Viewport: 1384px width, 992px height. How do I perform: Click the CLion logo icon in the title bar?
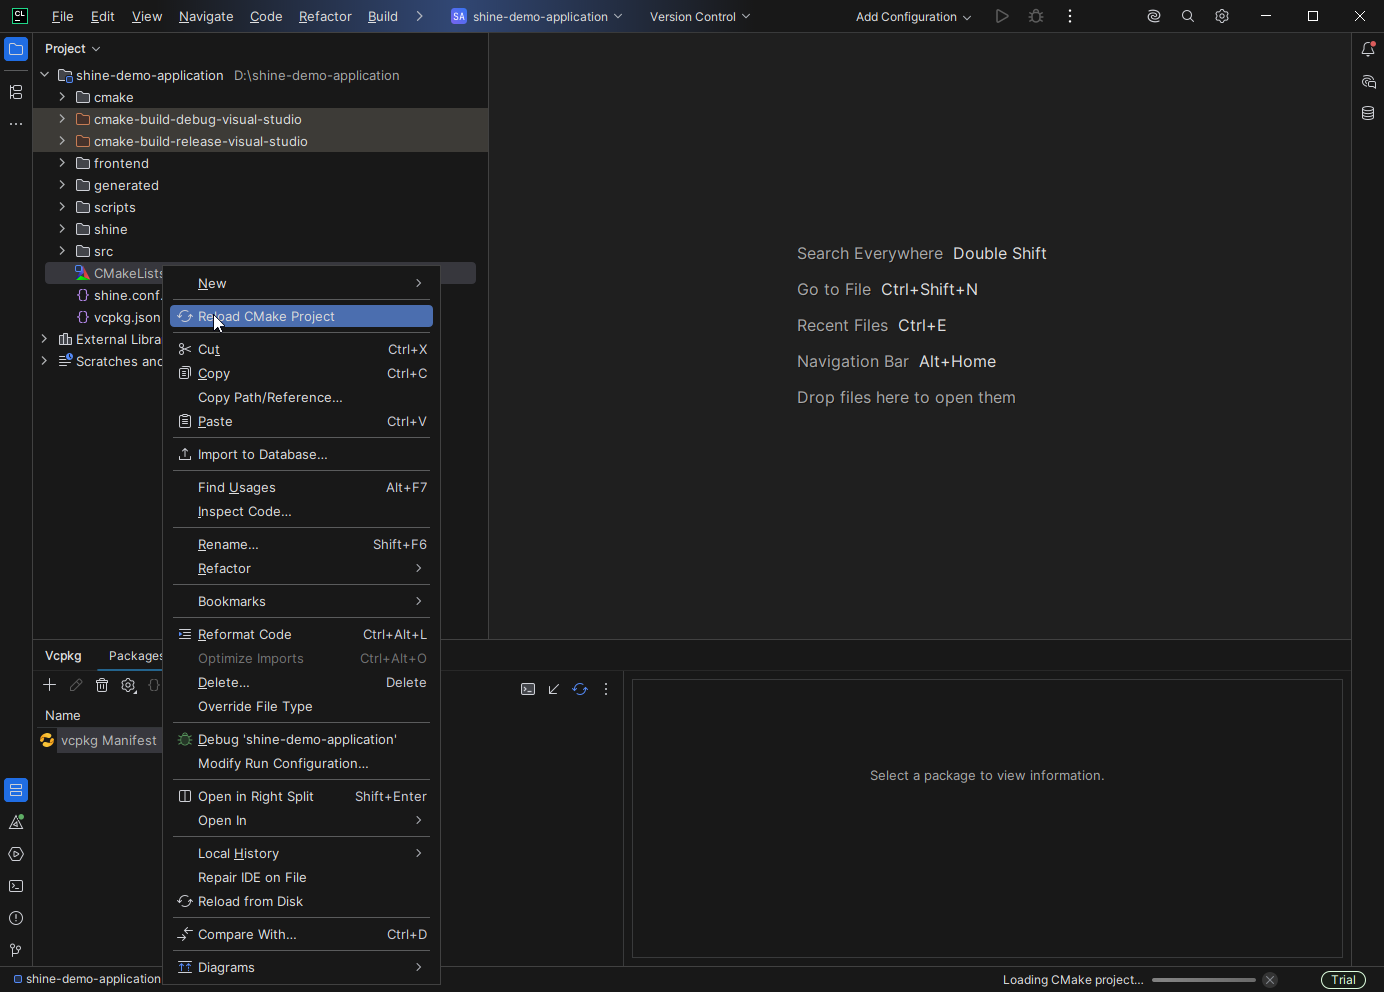[x=19, y=16]
